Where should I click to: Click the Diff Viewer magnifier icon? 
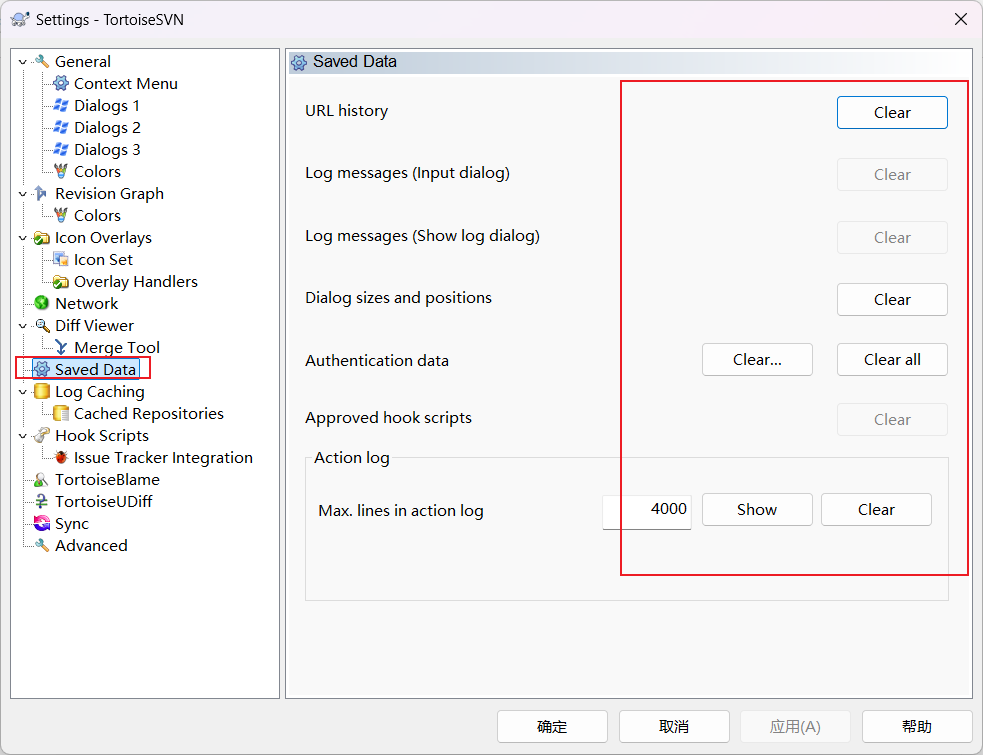[x=41, y=325]
